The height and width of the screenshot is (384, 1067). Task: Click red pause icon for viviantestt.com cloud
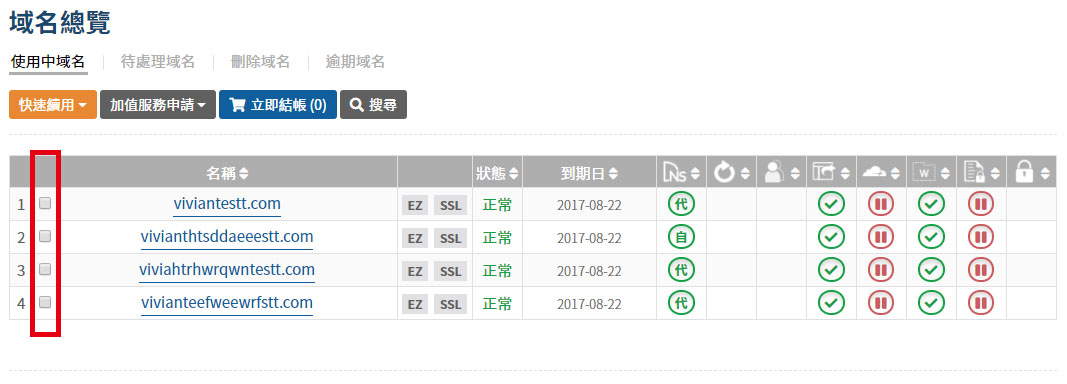(881, 204)
